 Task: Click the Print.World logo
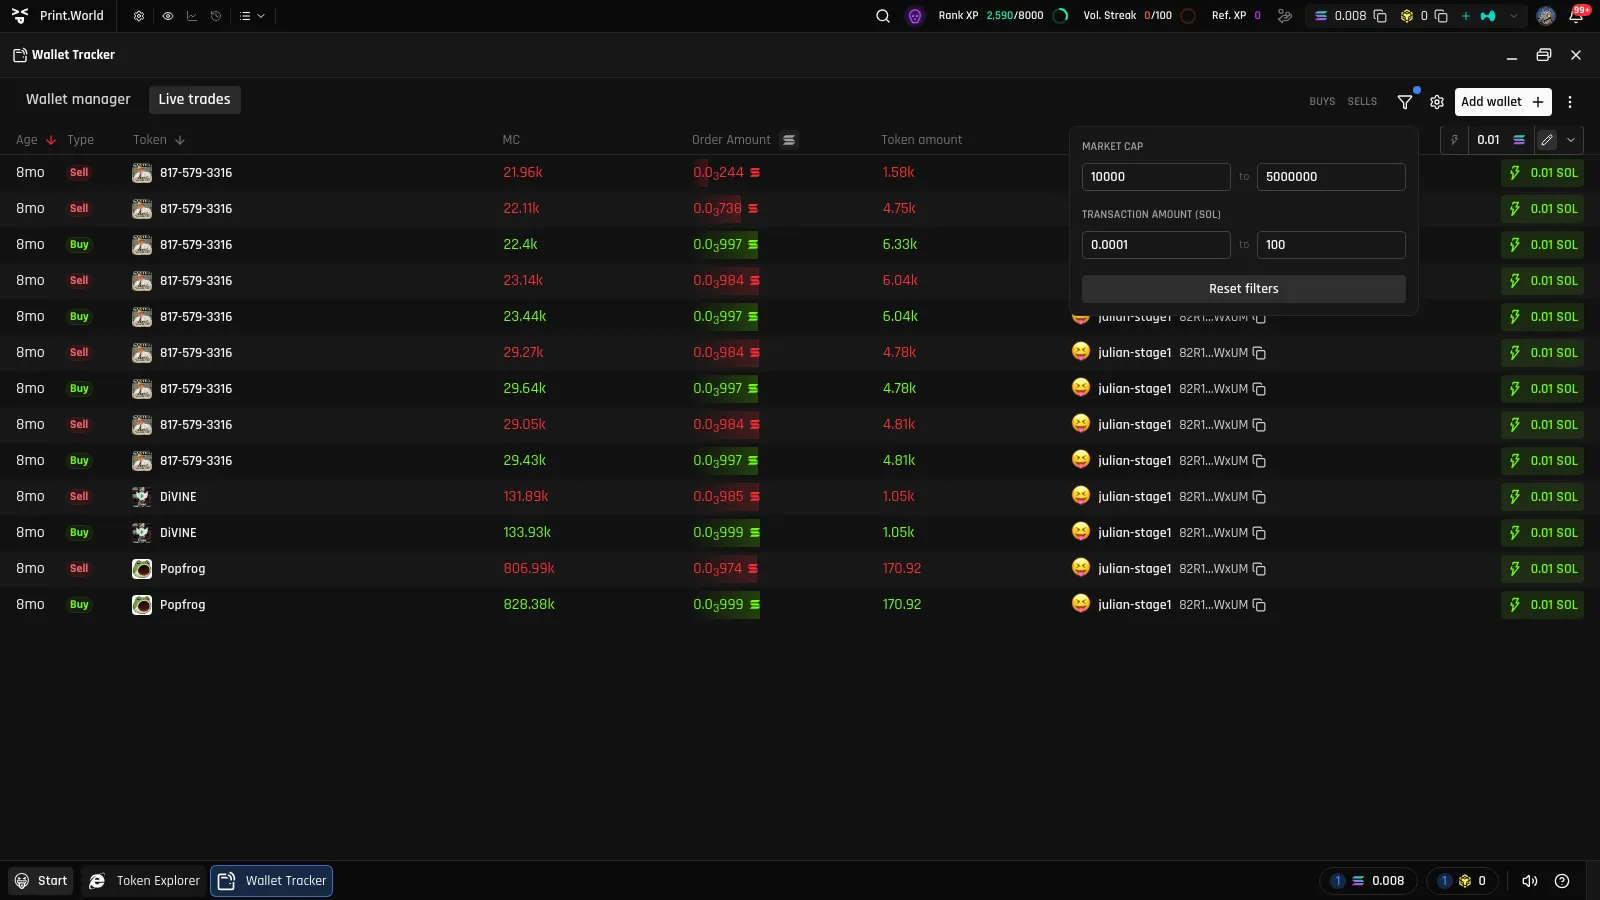click(x=58, y=16)
